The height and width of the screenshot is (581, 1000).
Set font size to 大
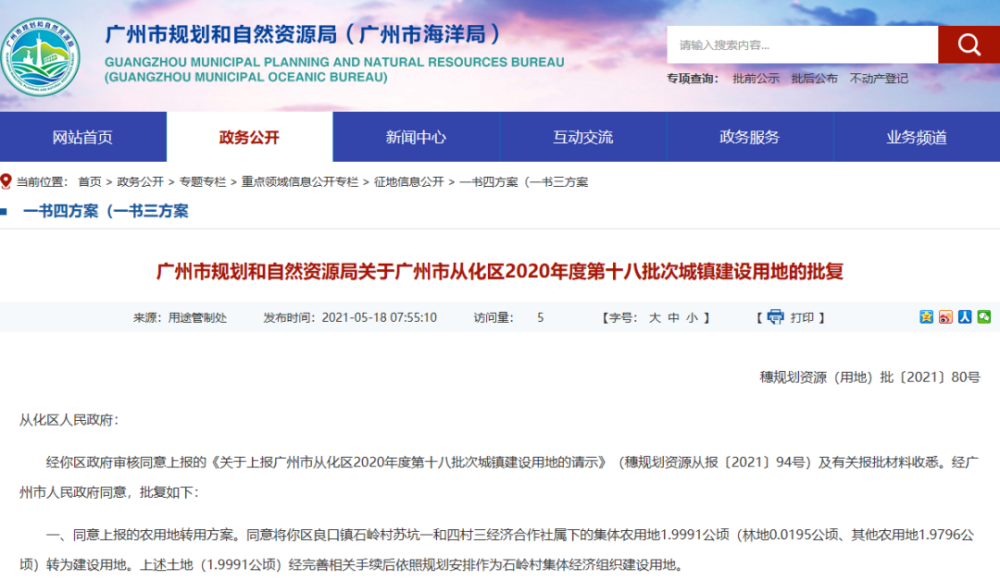pos(654,318)
